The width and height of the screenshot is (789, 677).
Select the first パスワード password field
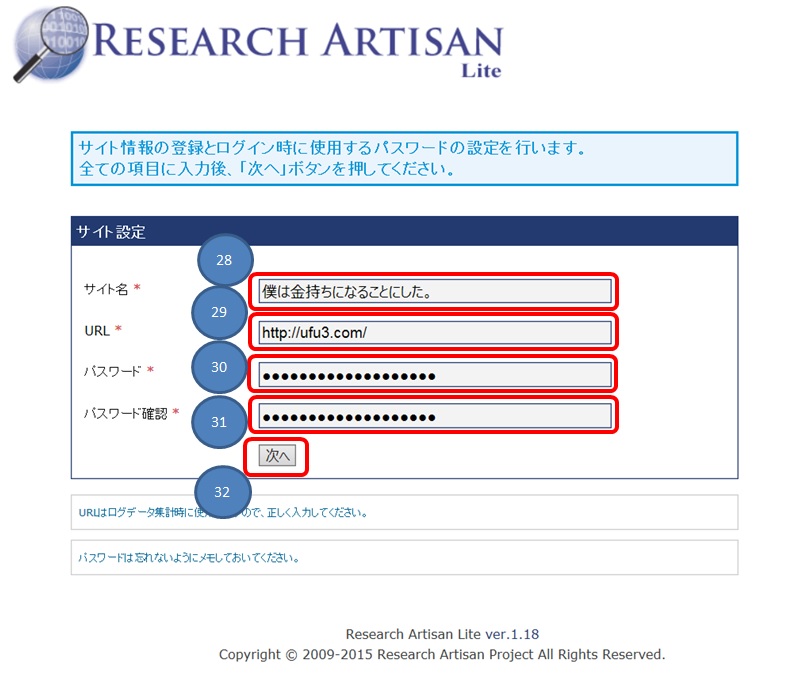coord(434,375)
